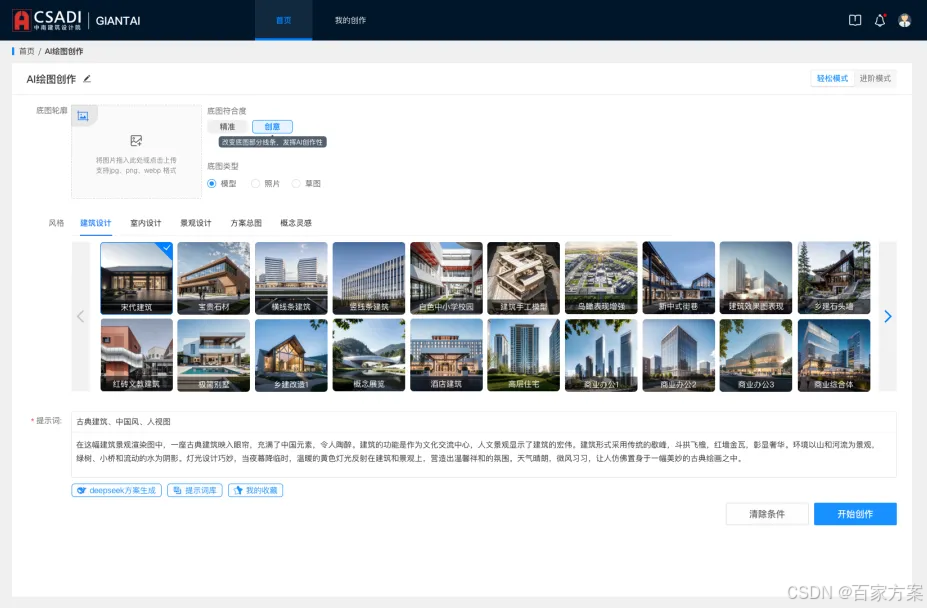Open the documentation book icon in header

click(855, 21)
